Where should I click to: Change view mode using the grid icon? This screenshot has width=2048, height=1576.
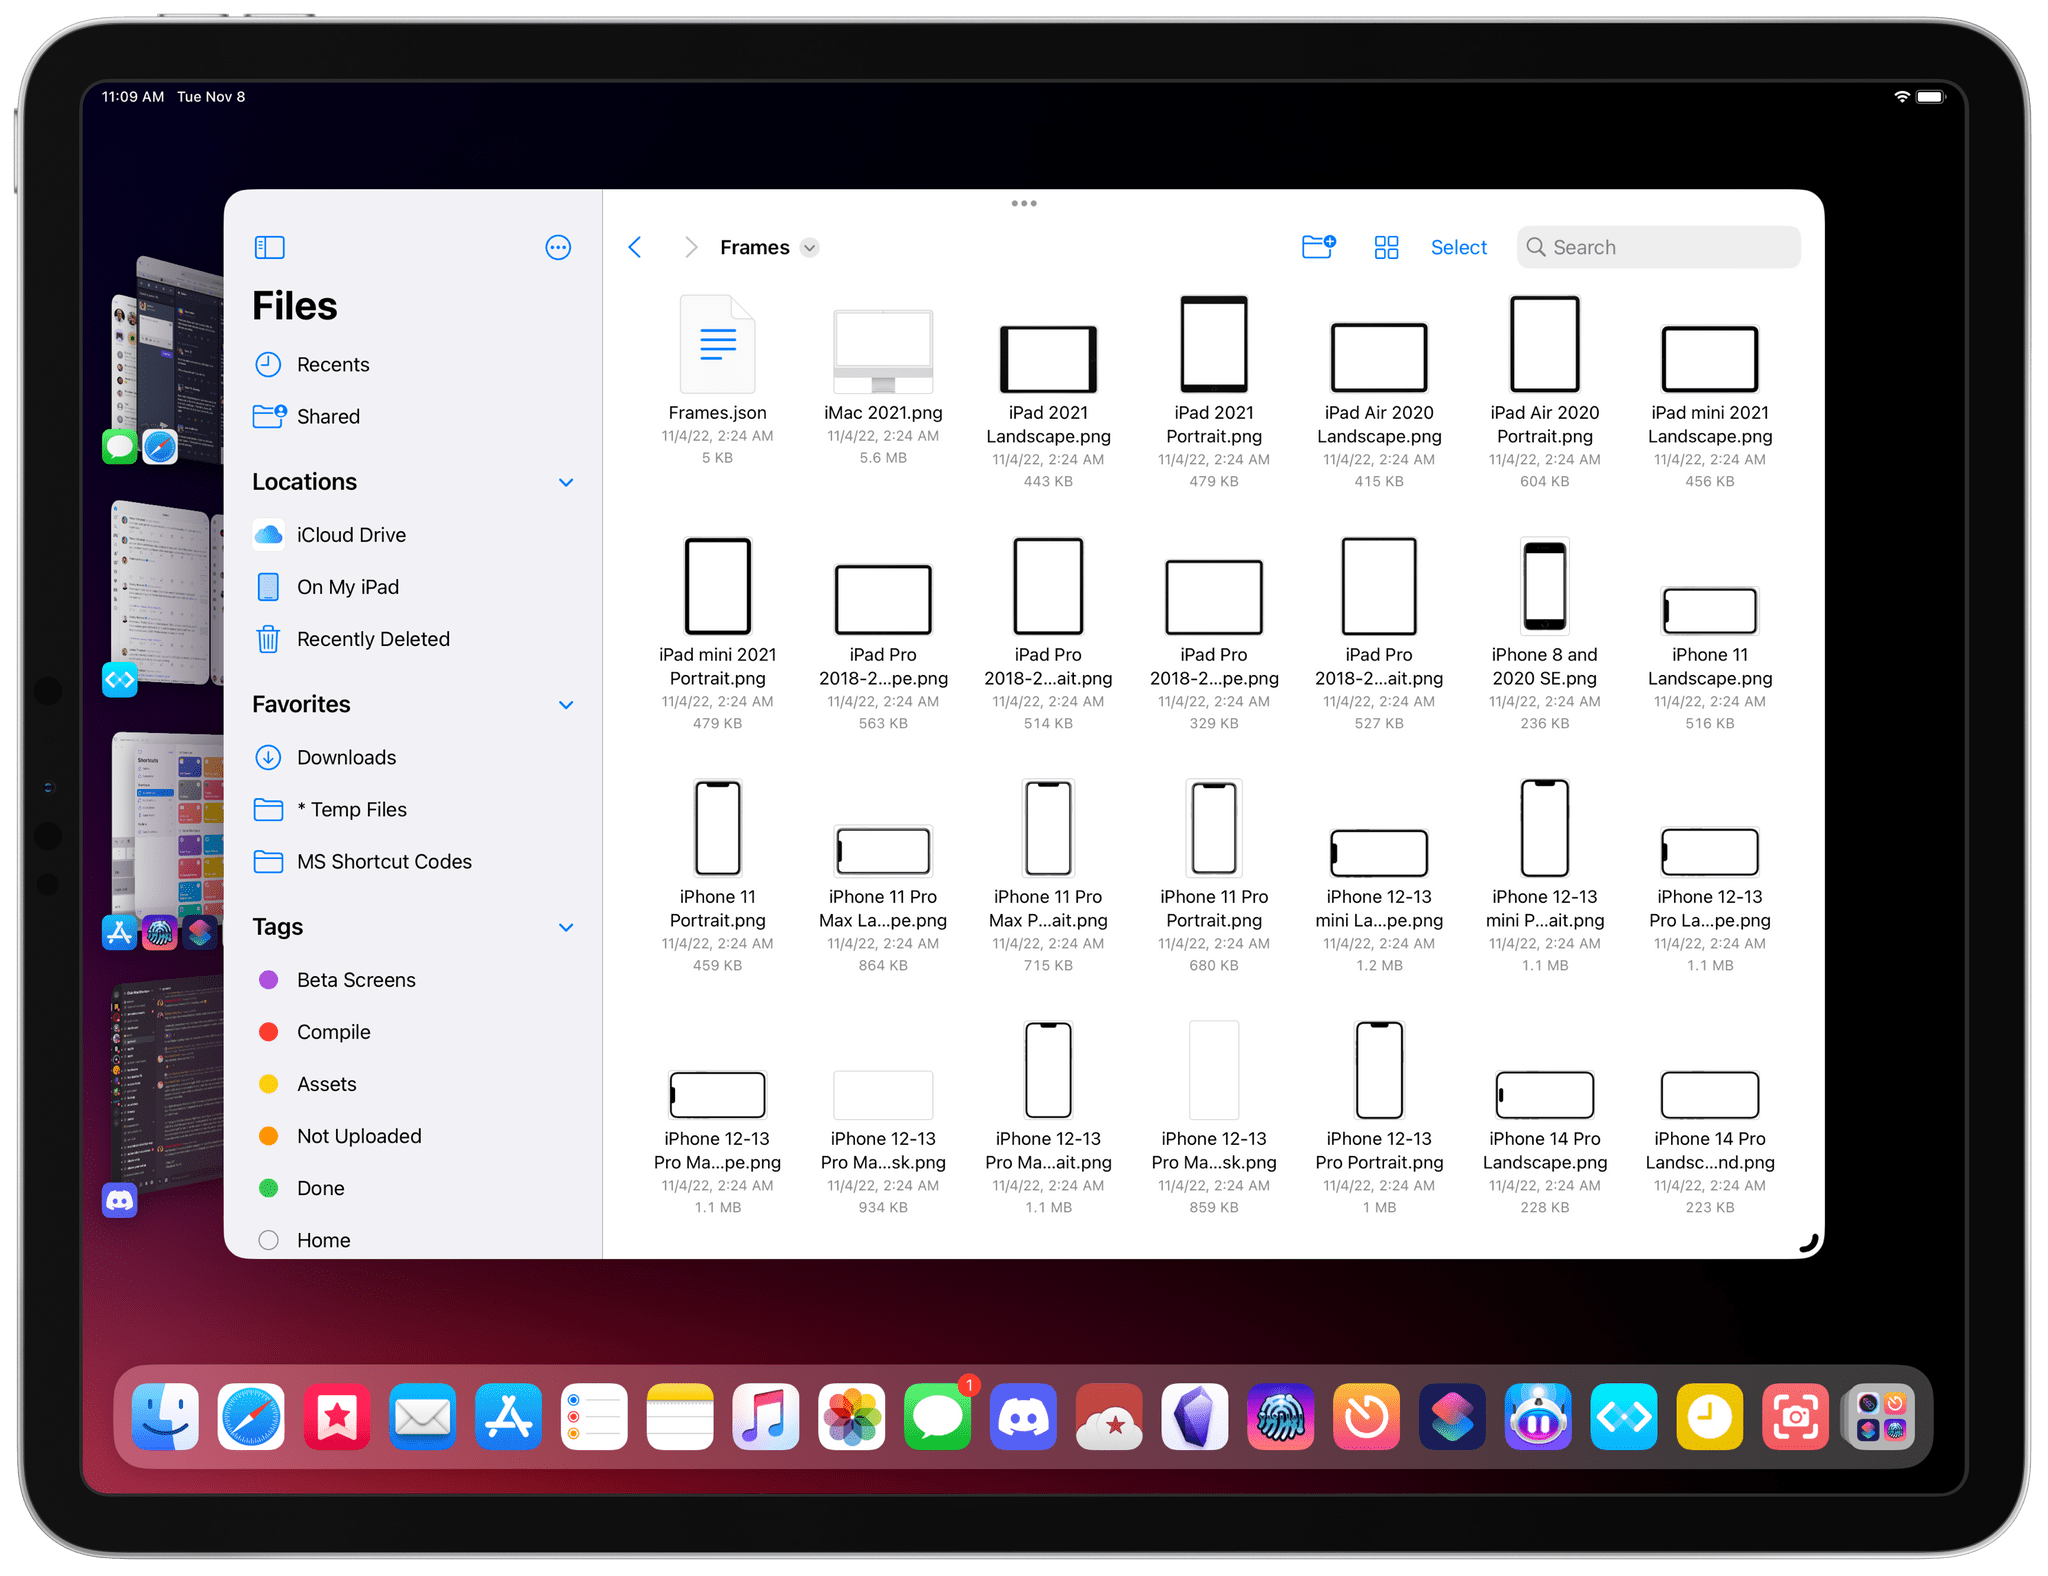coord(1386,247)
